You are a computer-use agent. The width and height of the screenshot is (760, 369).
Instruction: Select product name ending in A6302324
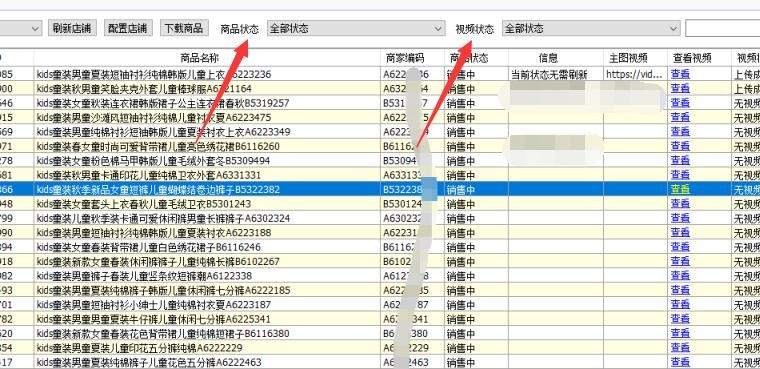163,218
